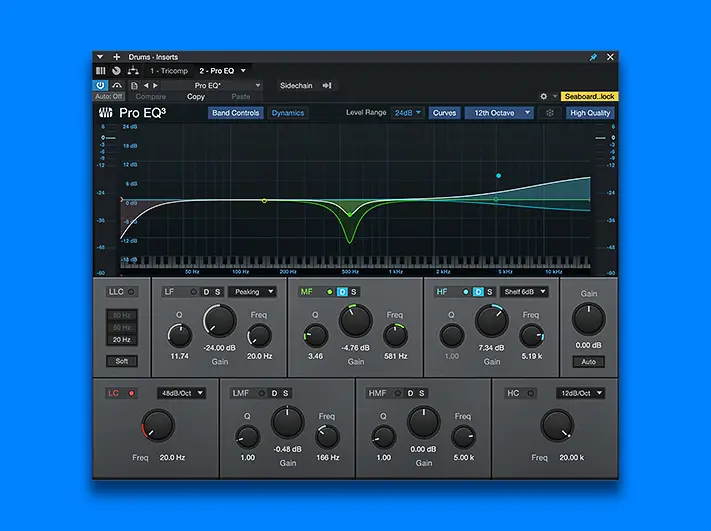Viewport: 711px width, 531px height.
Task: Click the dotted analyzer mode icon
Action: click(x=550, y=113)
